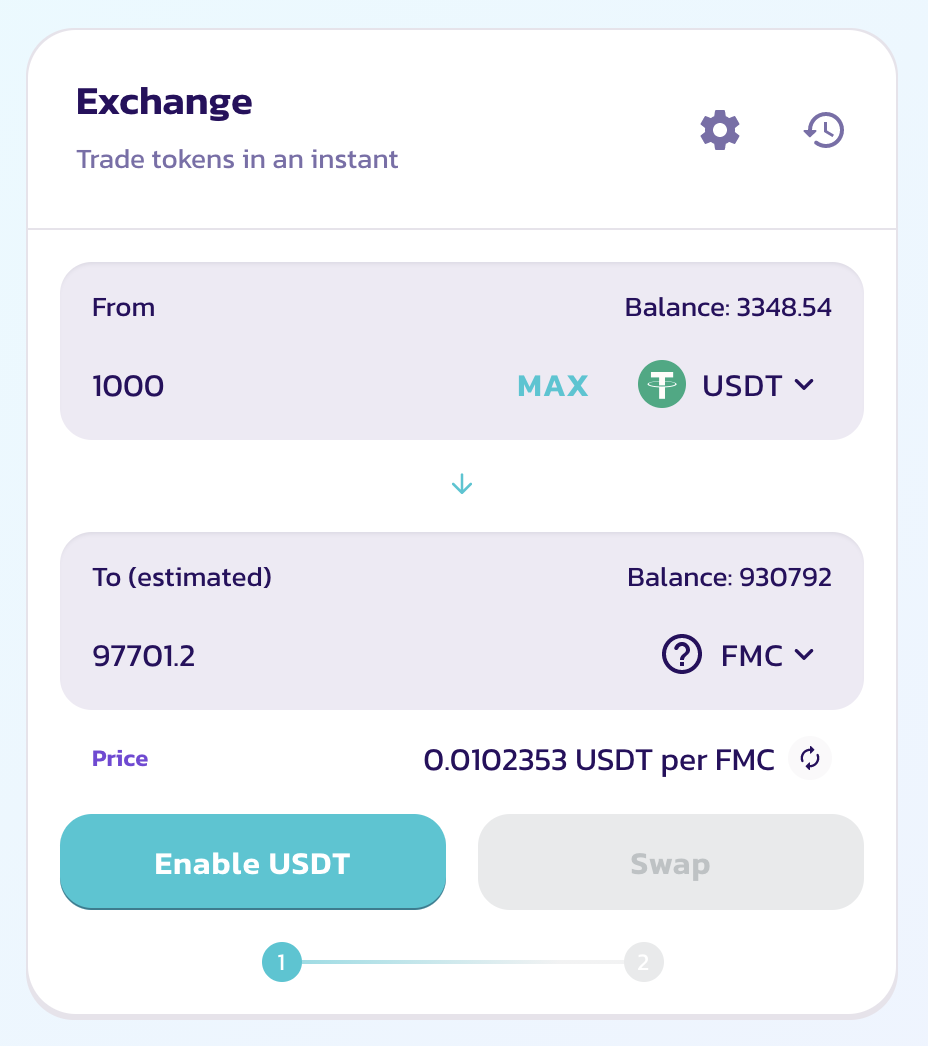Viewport: 928px width, 1046px height.
Task: Expand FMC token chevron
Action: (x=805, y=655)
